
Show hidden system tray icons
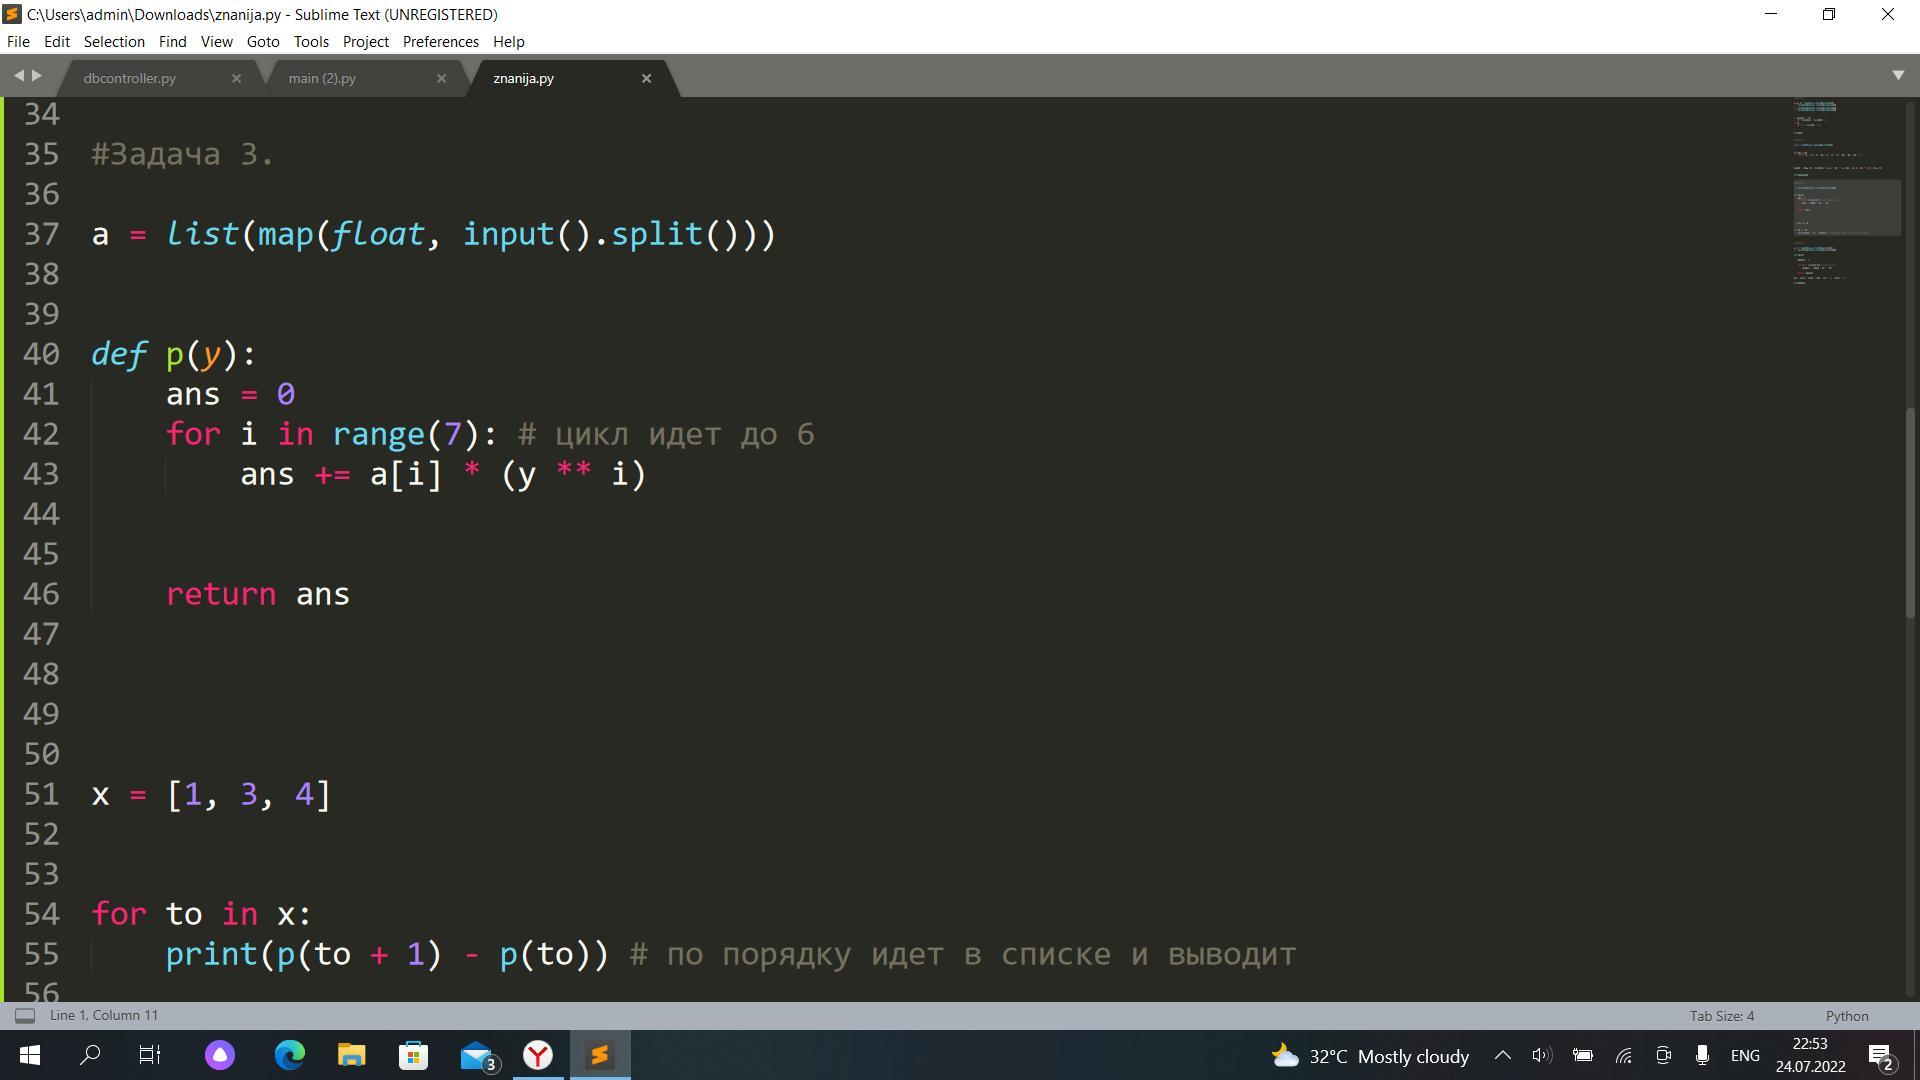(x=1502, y=1056)
